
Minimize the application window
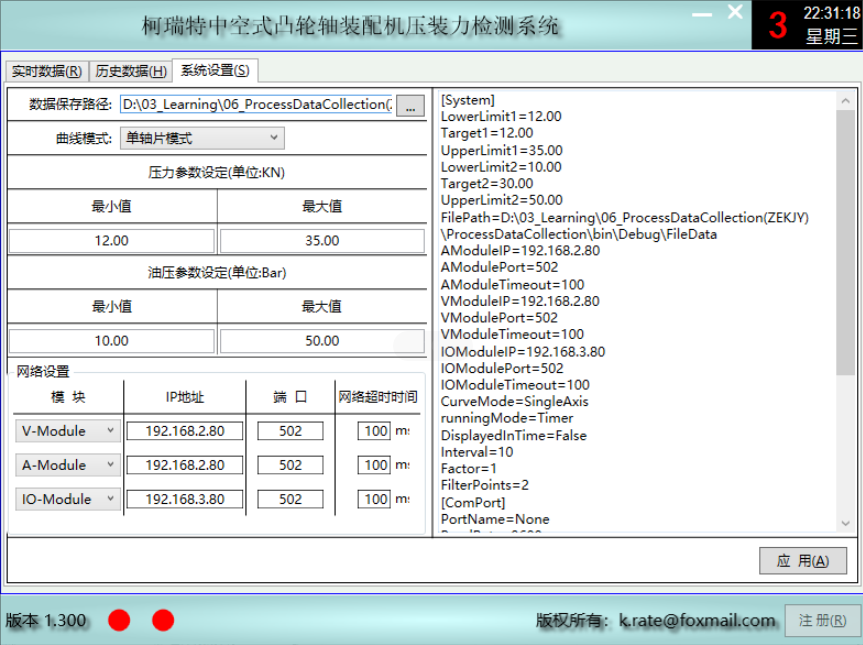(x=702, y=14)
